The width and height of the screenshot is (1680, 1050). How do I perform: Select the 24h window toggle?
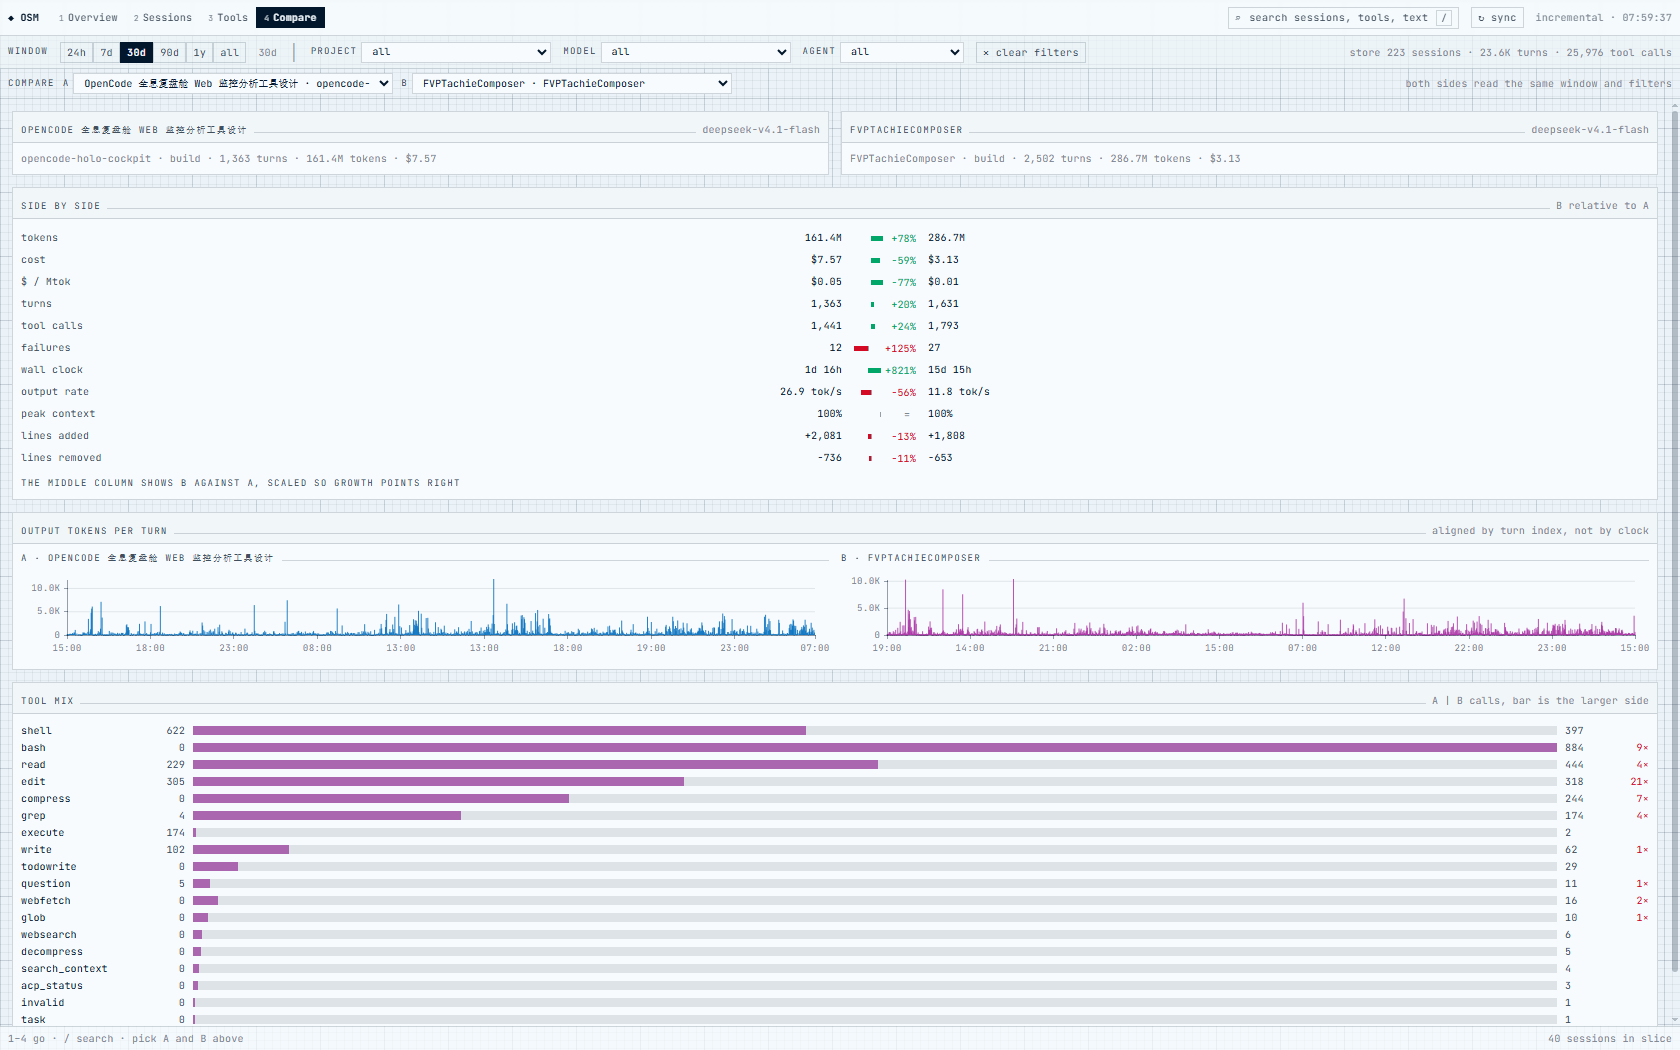tap(76, 52)
